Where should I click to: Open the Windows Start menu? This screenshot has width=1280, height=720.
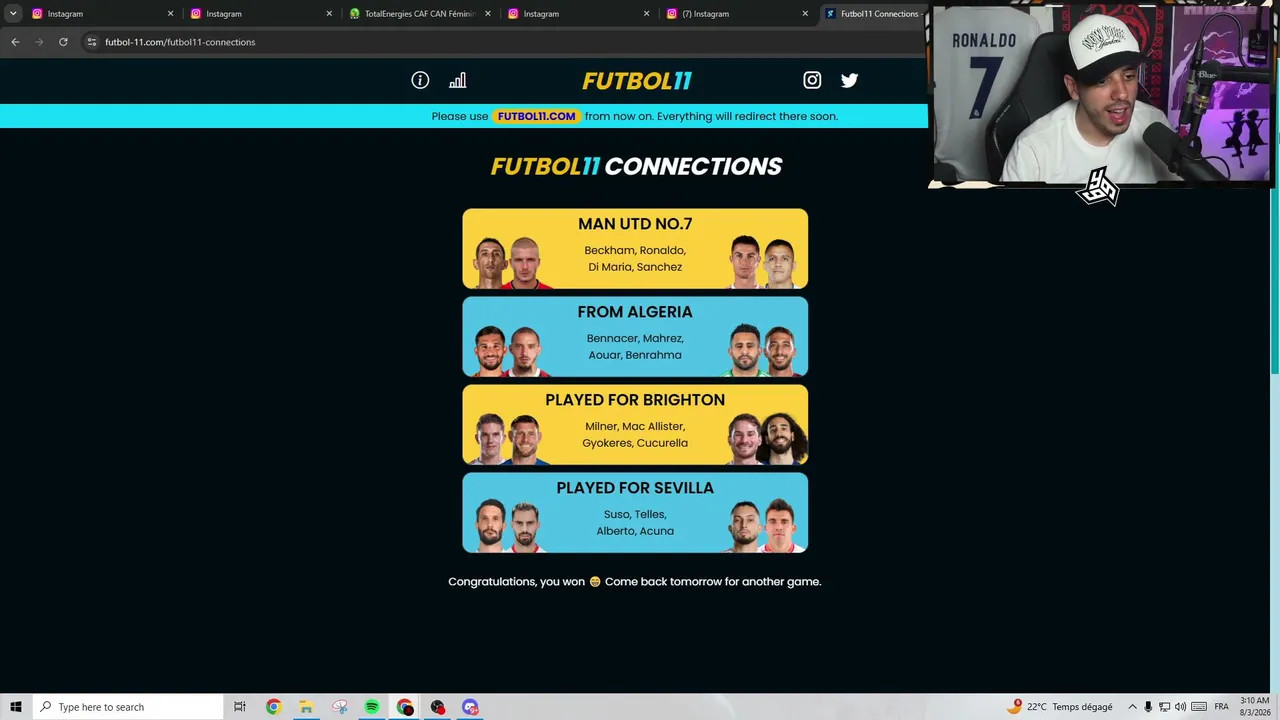coord(16,707)
